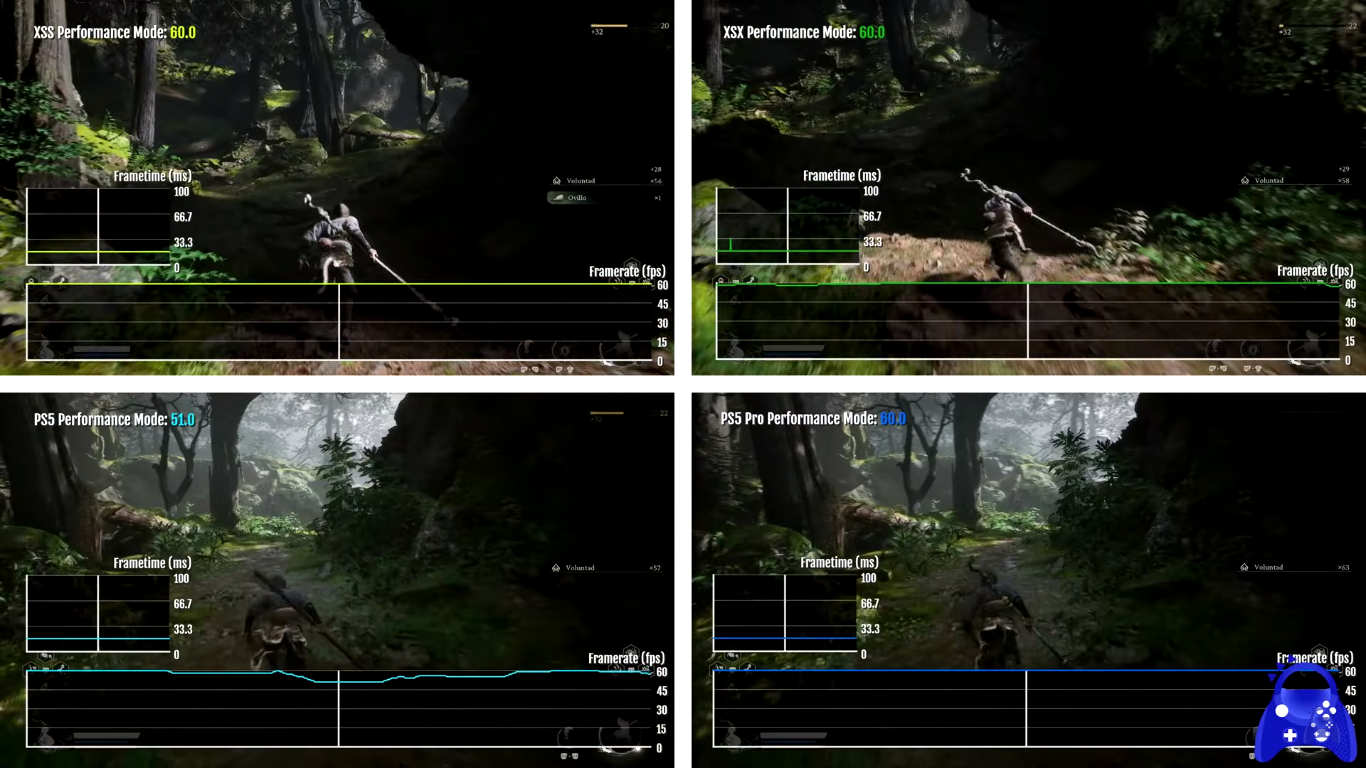
Task: Click the 30 framerate value in PS5 panel
Action: [662, 711]
